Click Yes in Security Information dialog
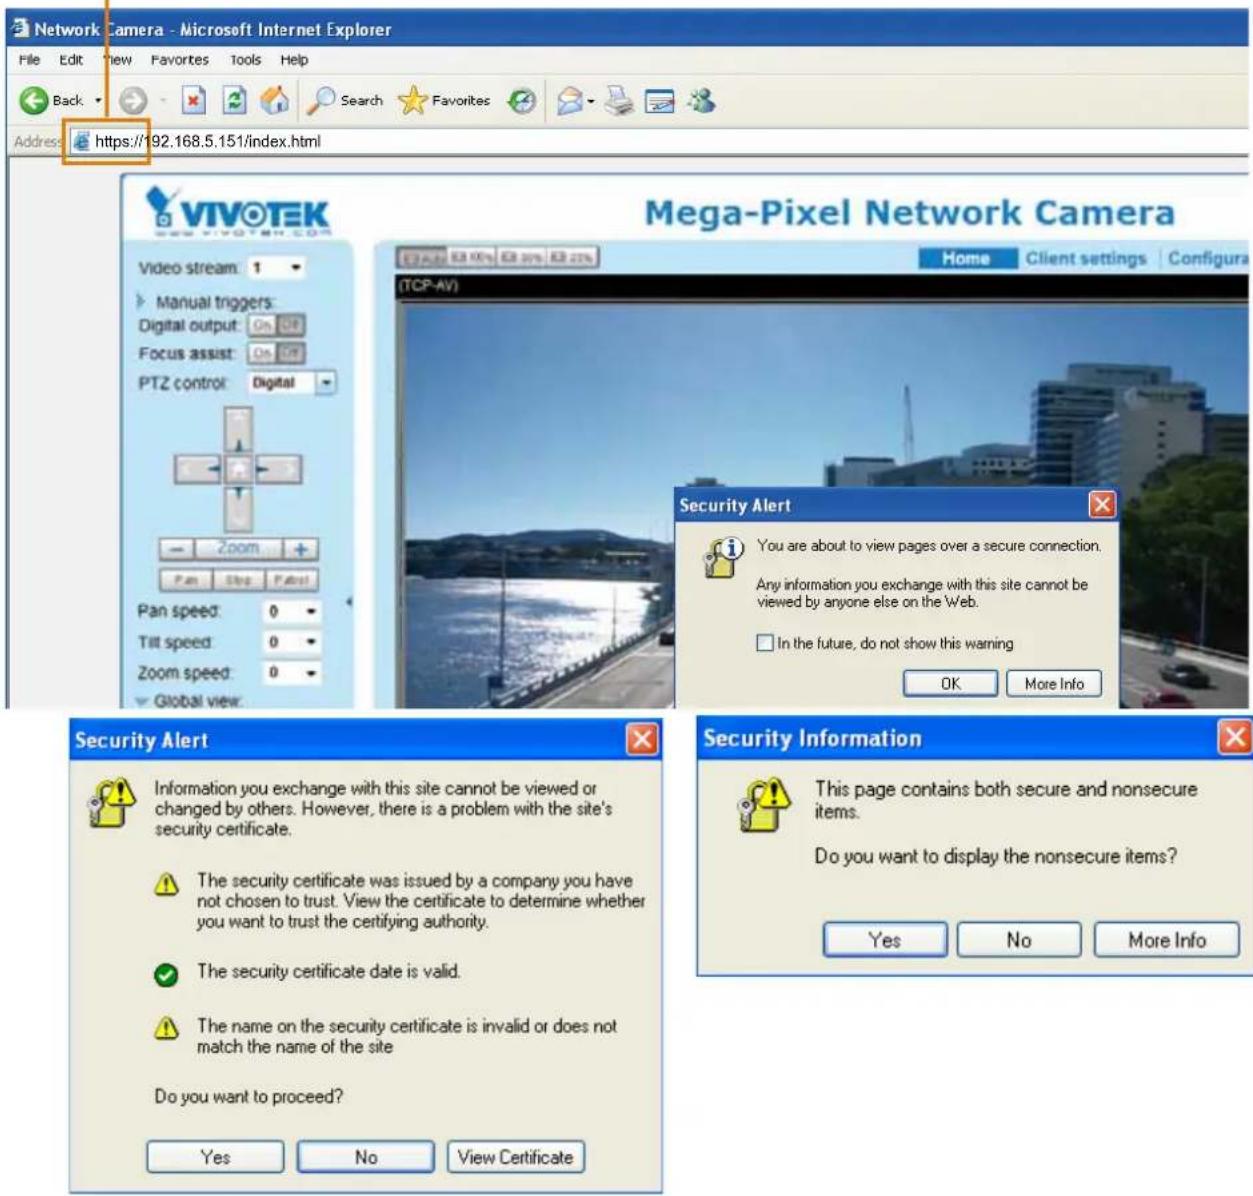 pyautogui.click(x=885, y=940)
